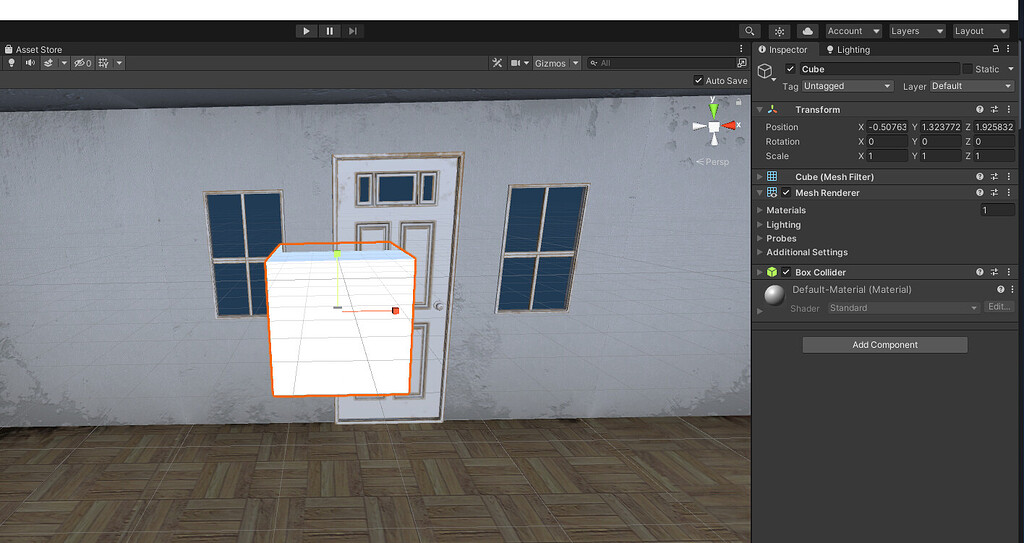Click the Pause button in toolbar
The image size is (1024, 543).
pyautogui.click(x=329, y=31)
